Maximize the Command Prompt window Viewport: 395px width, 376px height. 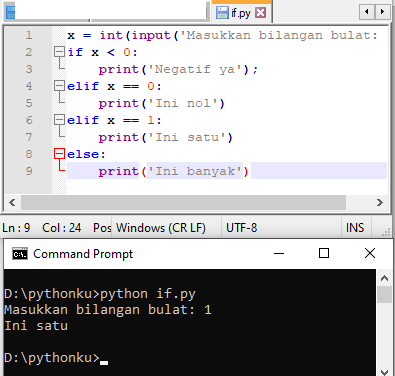tap(324, 253)
